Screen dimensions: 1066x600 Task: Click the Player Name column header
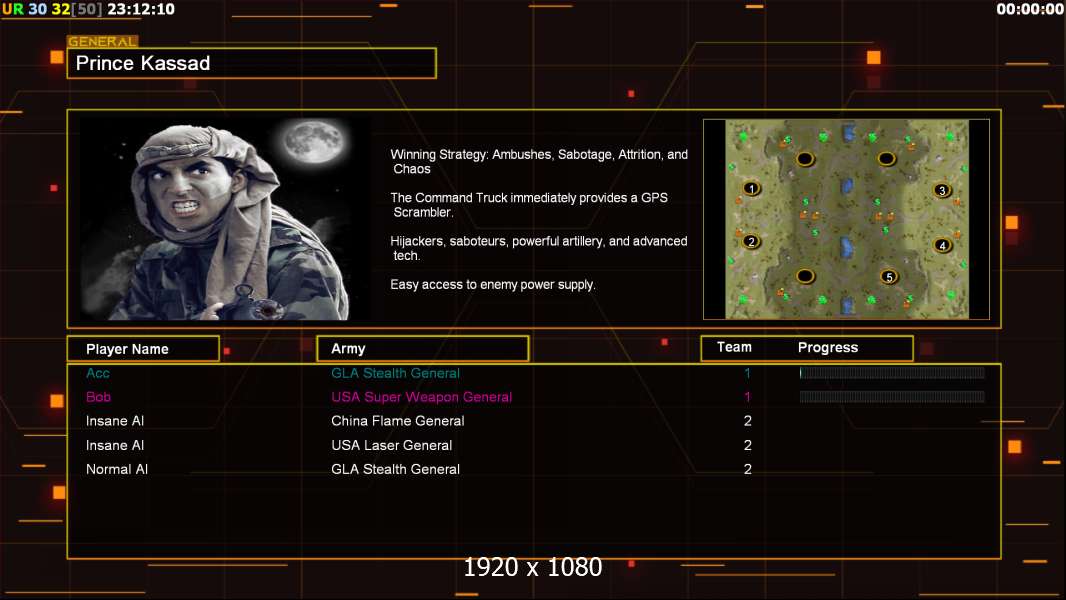(143, 349)
